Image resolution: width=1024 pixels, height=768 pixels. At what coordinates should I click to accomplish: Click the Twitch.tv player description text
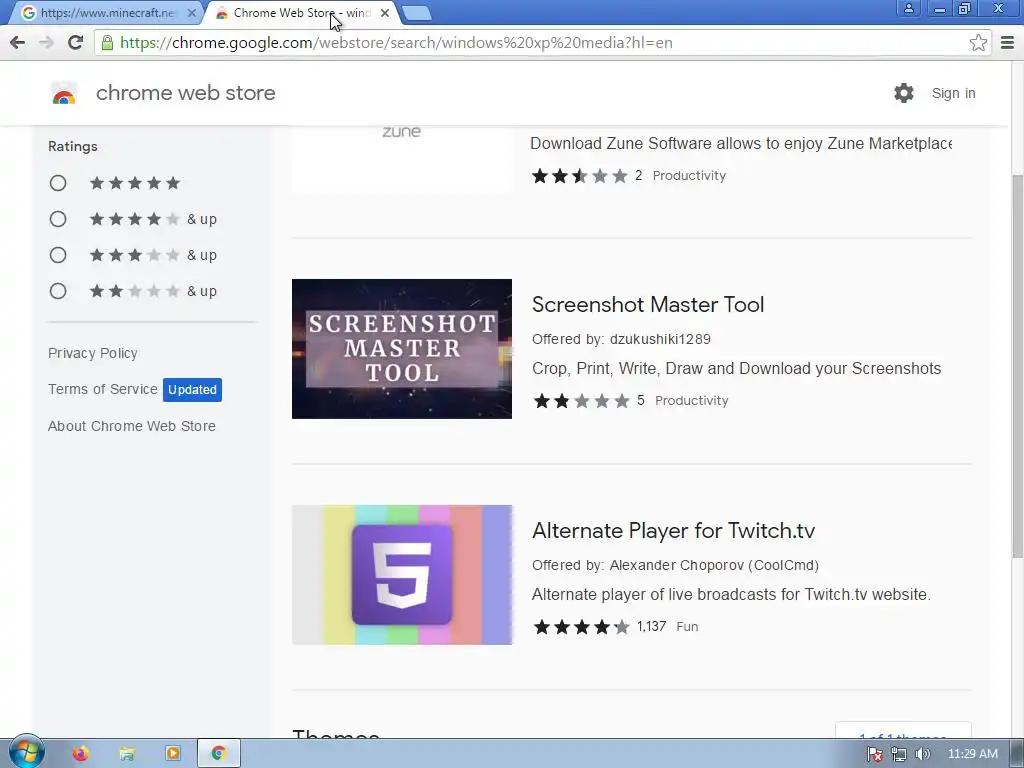click(x=731, y=594)
